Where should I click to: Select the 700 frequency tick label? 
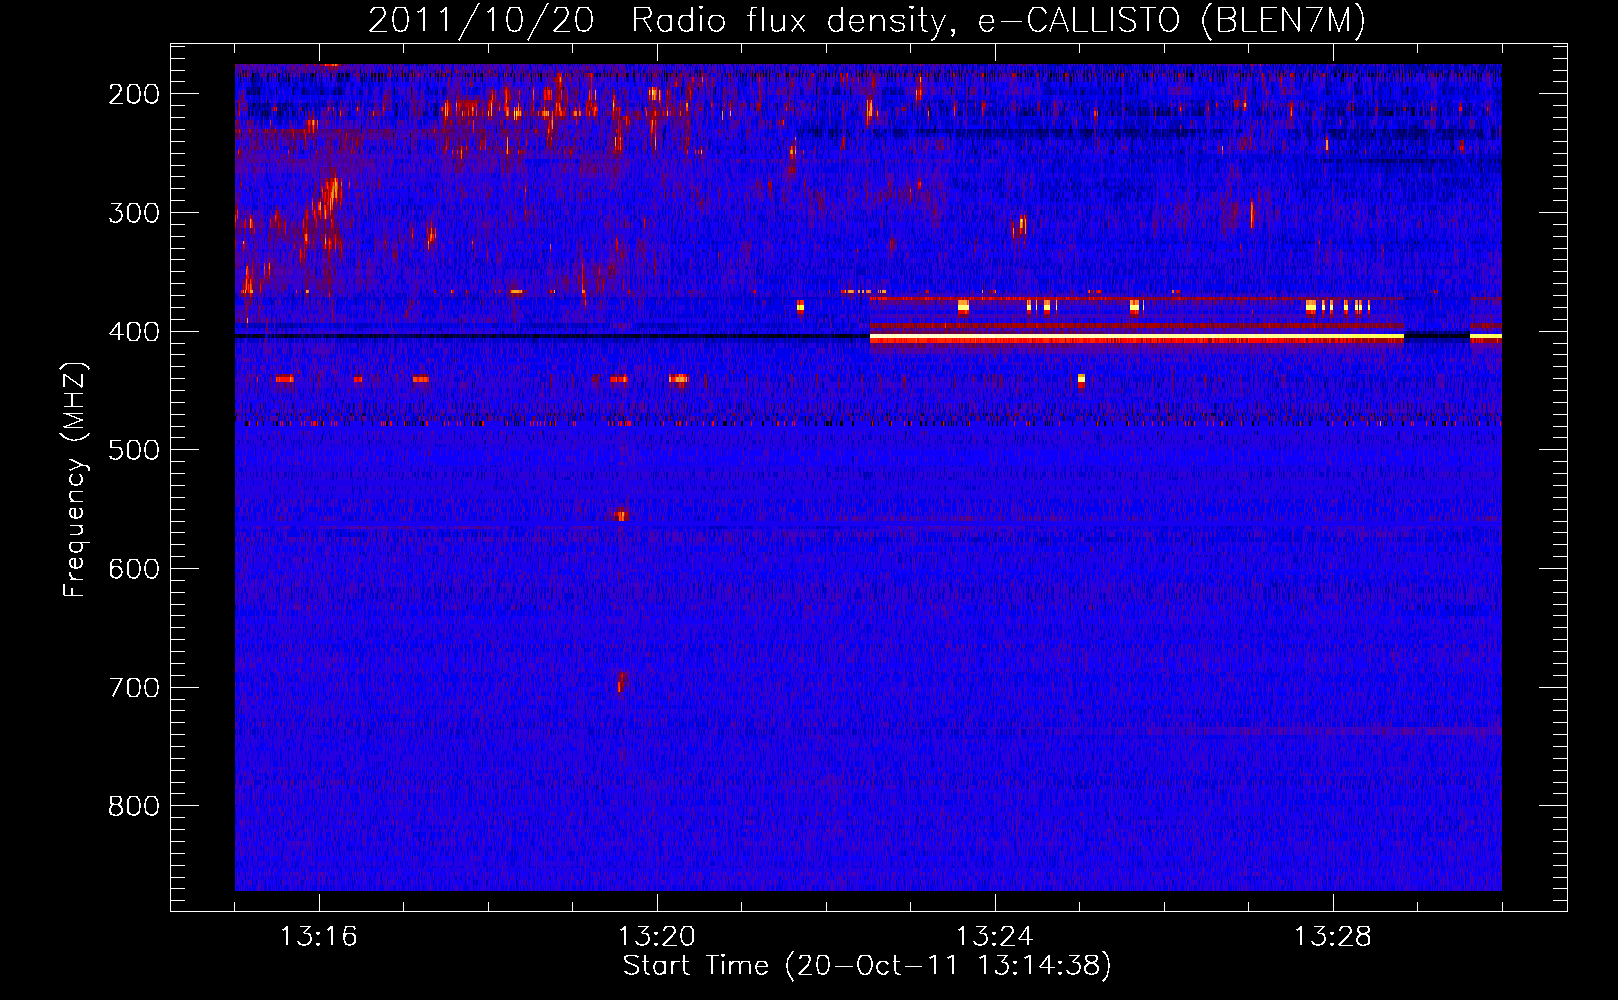click(133, 688)
